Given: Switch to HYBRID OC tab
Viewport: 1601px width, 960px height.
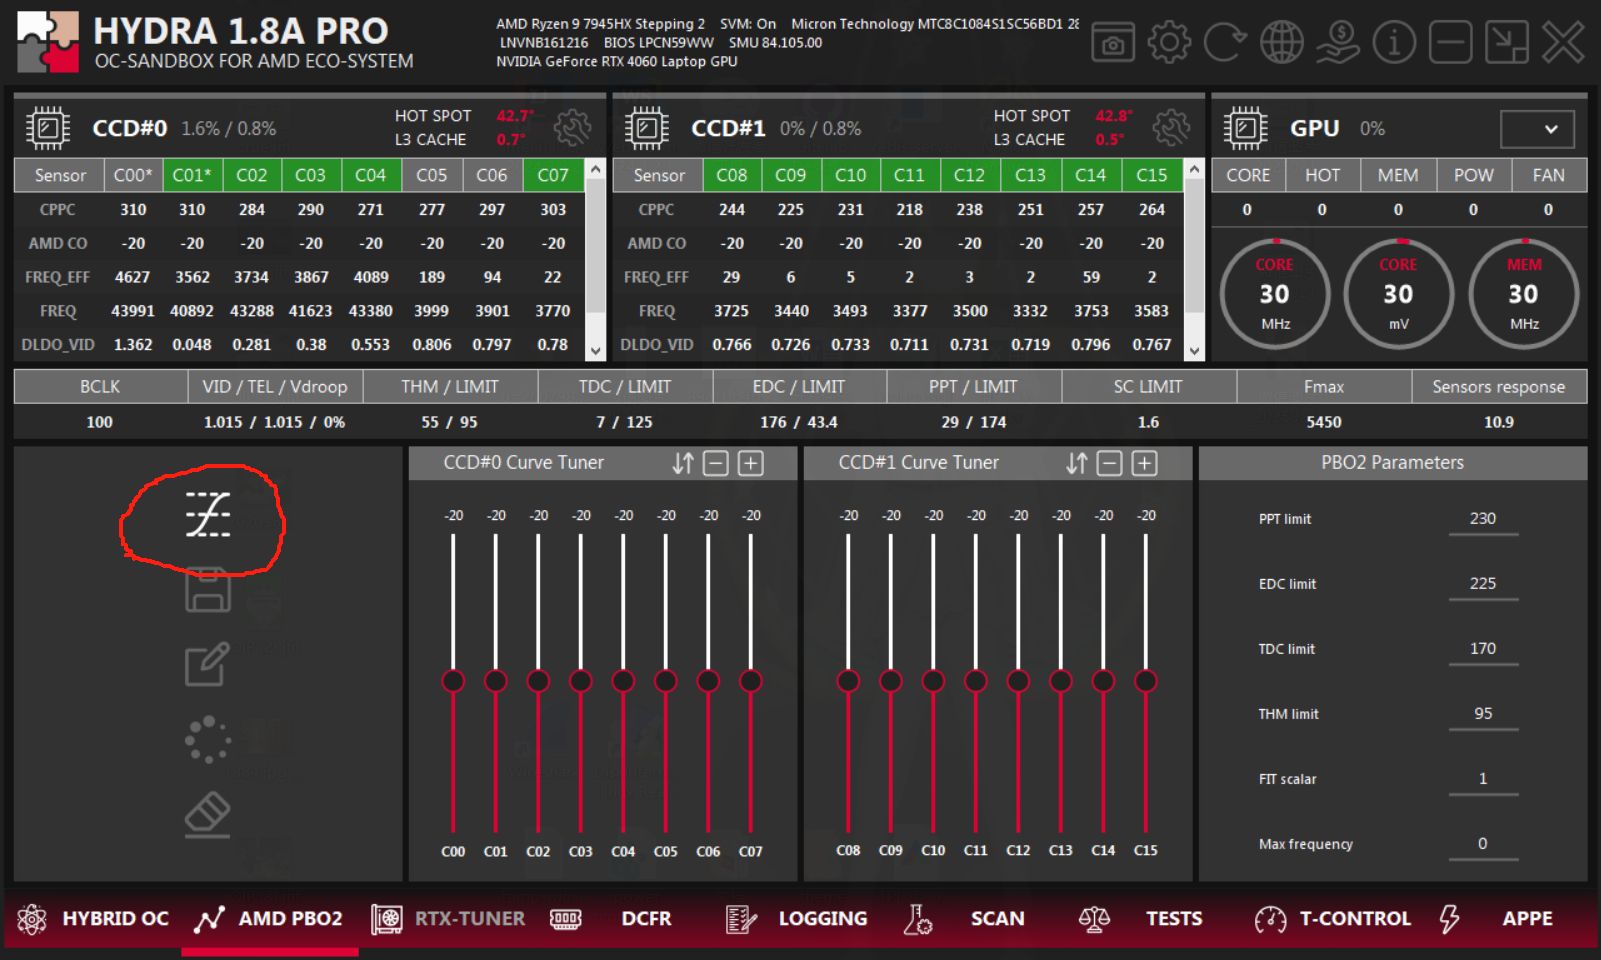Looking at the screenshot, I should [x=93, y=919].
